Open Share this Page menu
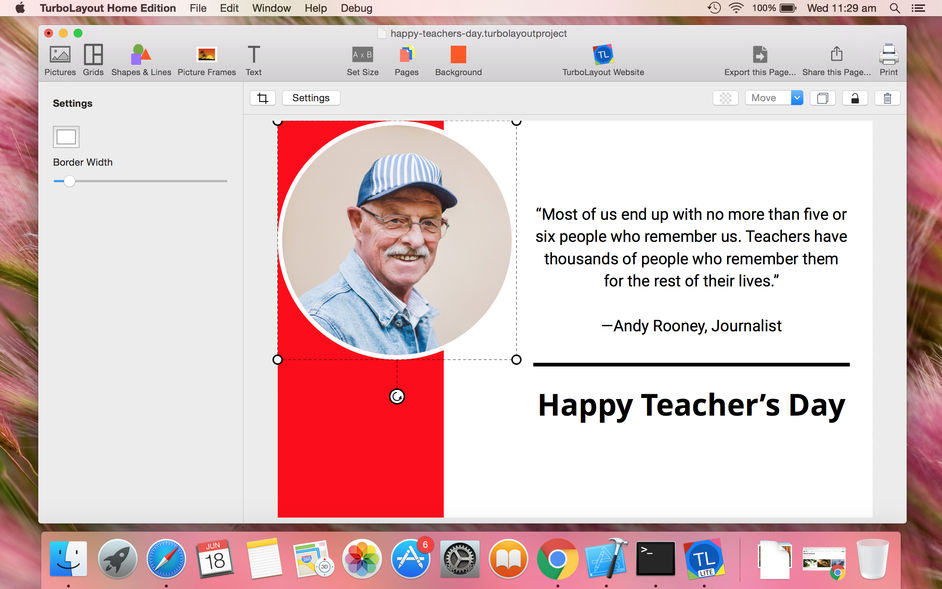 click(x=836, y=60)
